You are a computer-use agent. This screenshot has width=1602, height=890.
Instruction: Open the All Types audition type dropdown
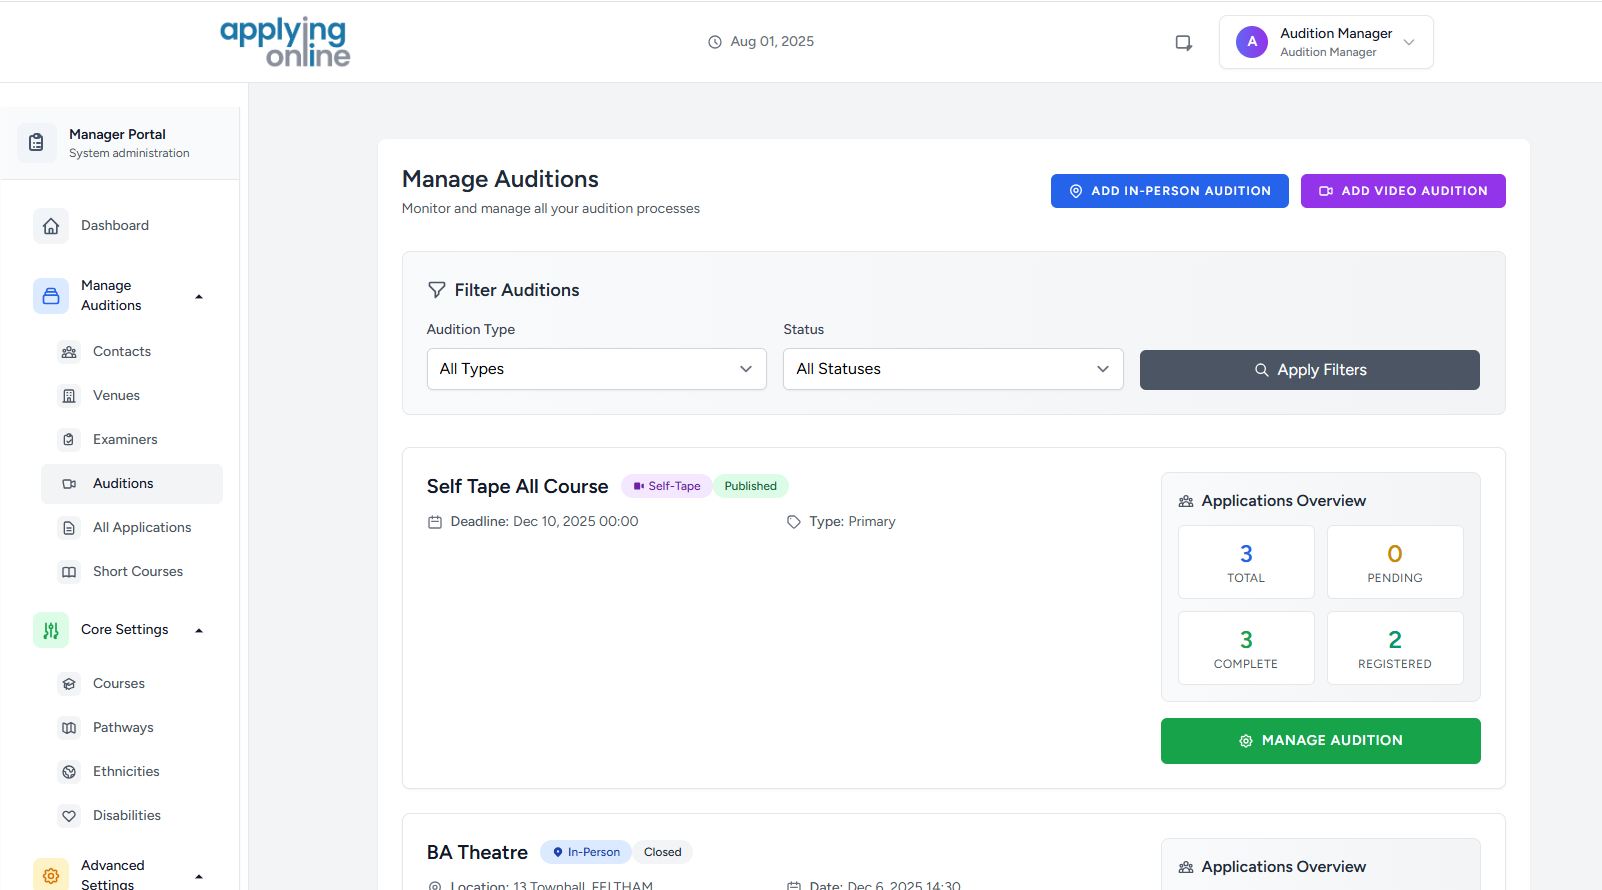[597, 369]
